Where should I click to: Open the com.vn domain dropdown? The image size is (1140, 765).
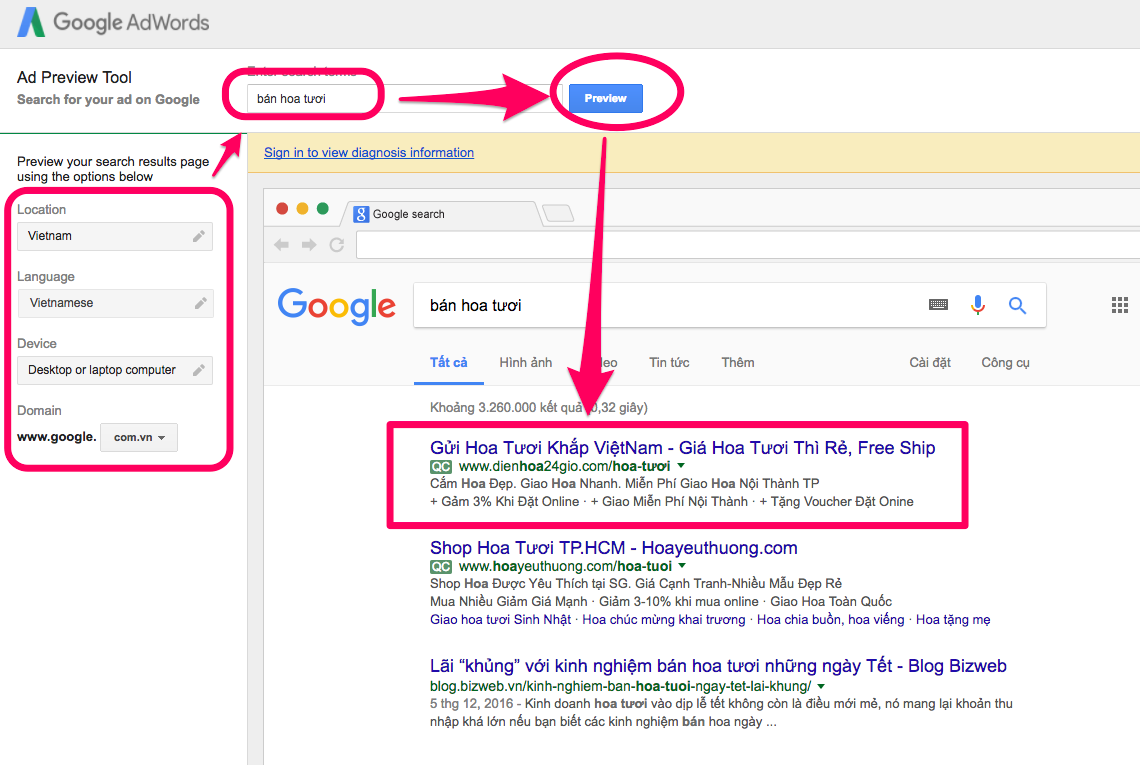pyautogui.click(x=139, y=437)
